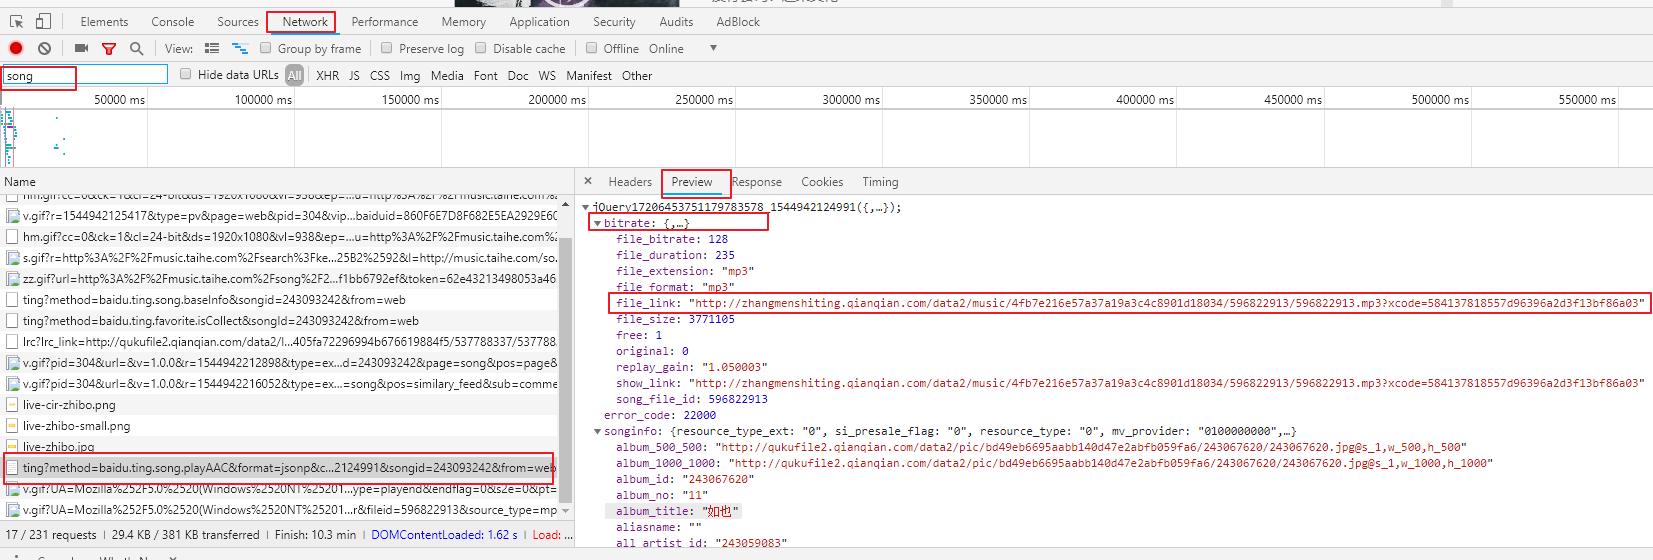Show the Headers tab of request
1653x560 pixels.
630,181
